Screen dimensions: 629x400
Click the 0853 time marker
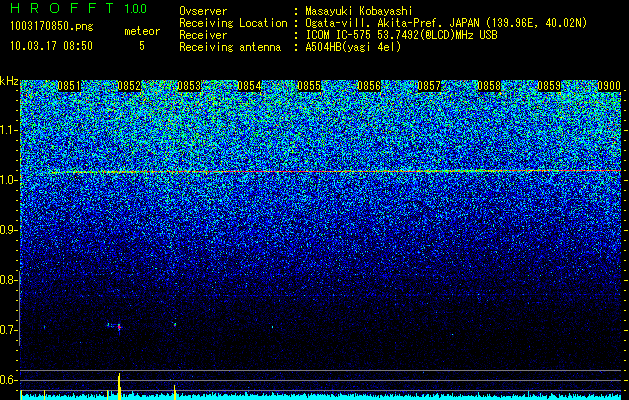tap(189, 86)
